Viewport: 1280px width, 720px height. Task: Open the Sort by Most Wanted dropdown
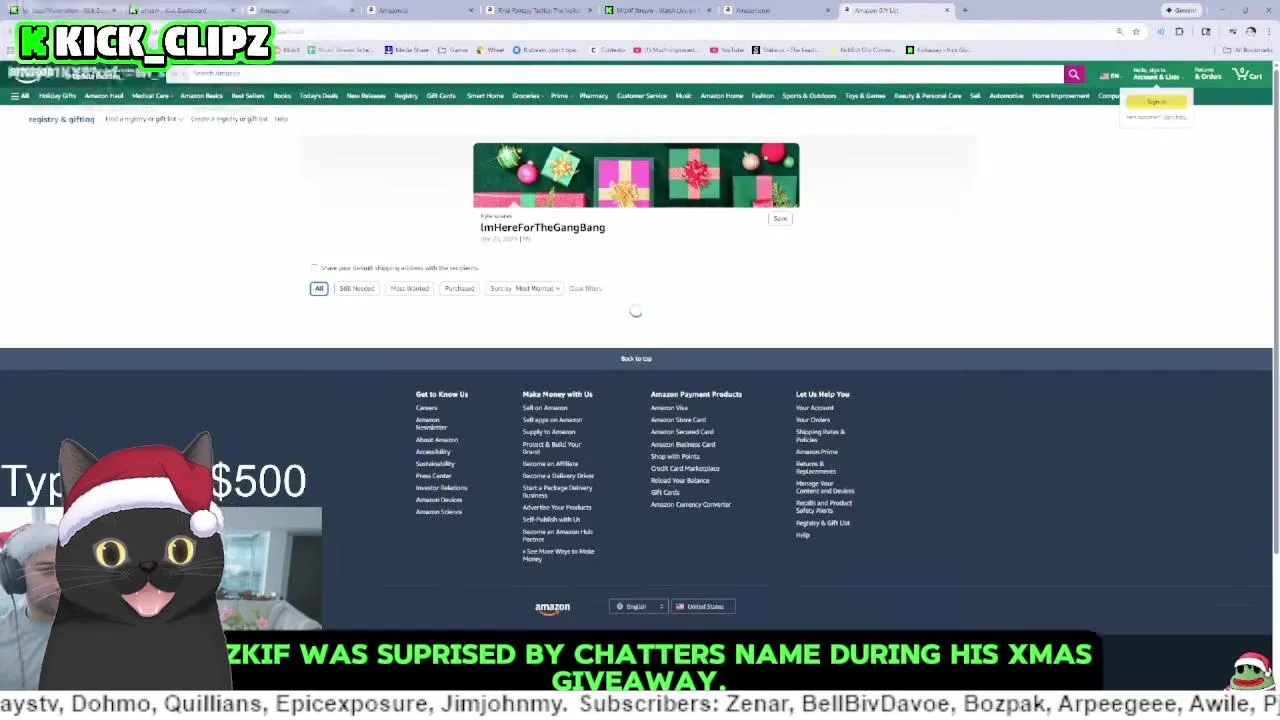coord(524,288)
